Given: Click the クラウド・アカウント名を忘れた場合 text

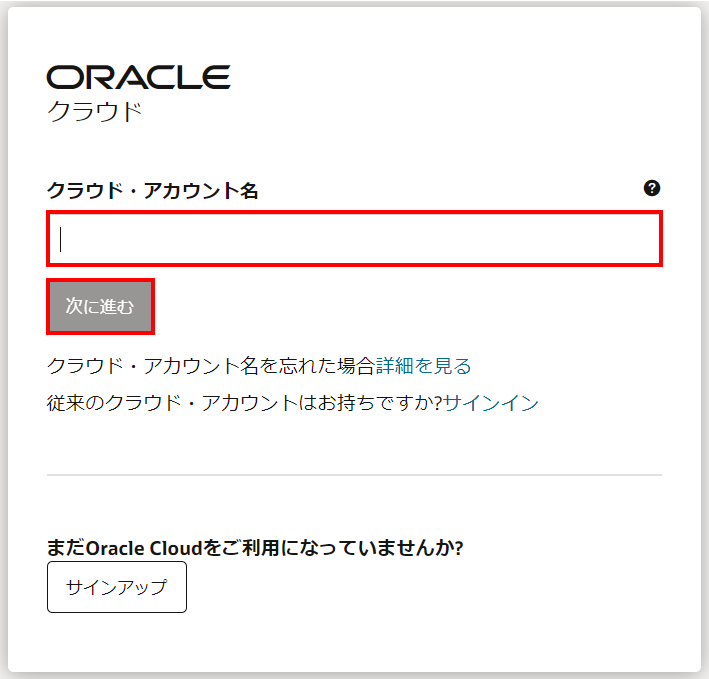Looking at the screenshot, I should pos(210,366).
